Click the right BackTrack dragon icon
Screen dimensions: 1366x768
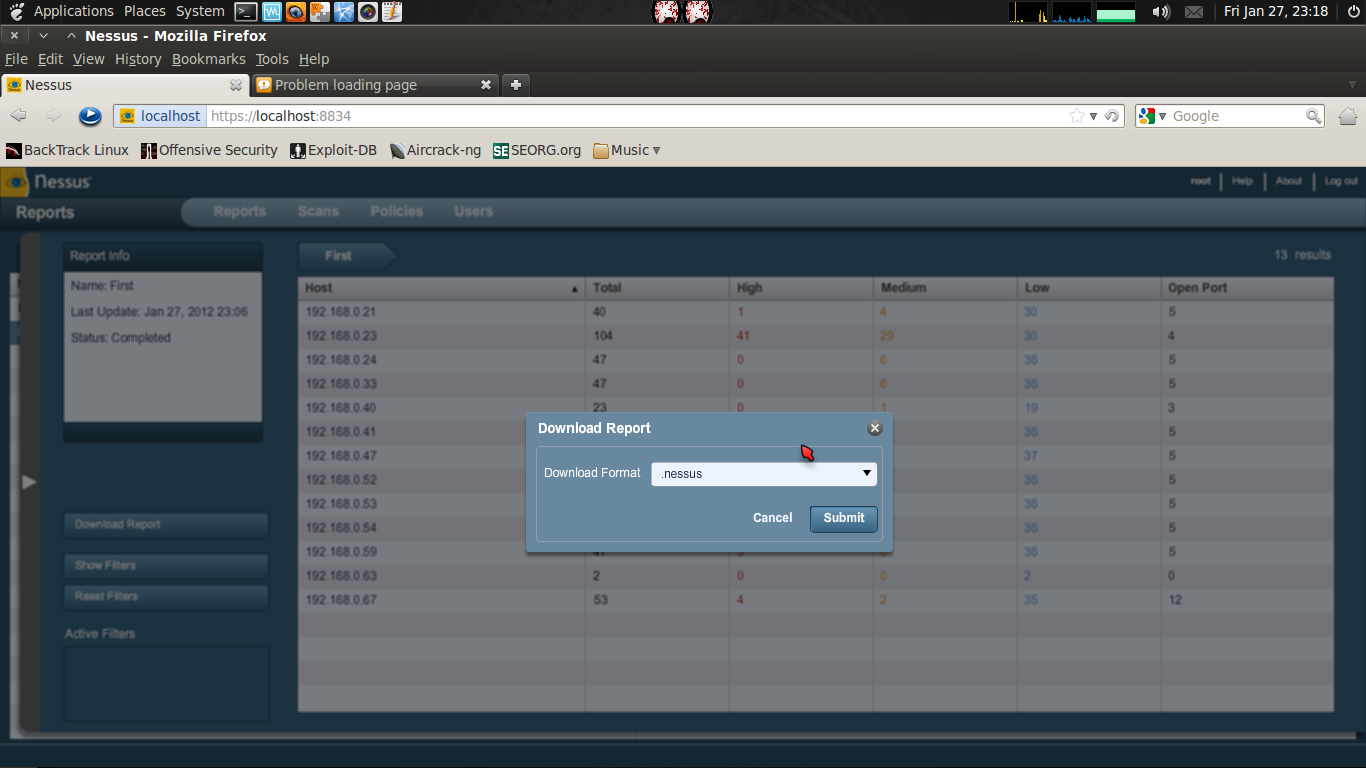tap(698, 12)
